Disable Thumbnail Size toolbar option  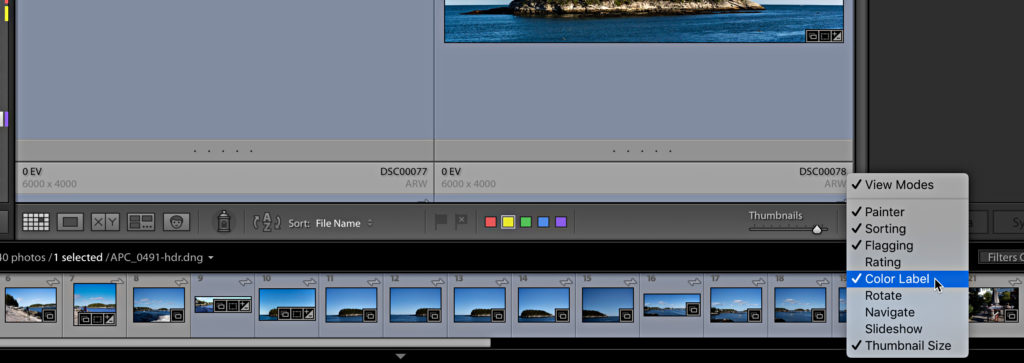click(x=907, y=345)
